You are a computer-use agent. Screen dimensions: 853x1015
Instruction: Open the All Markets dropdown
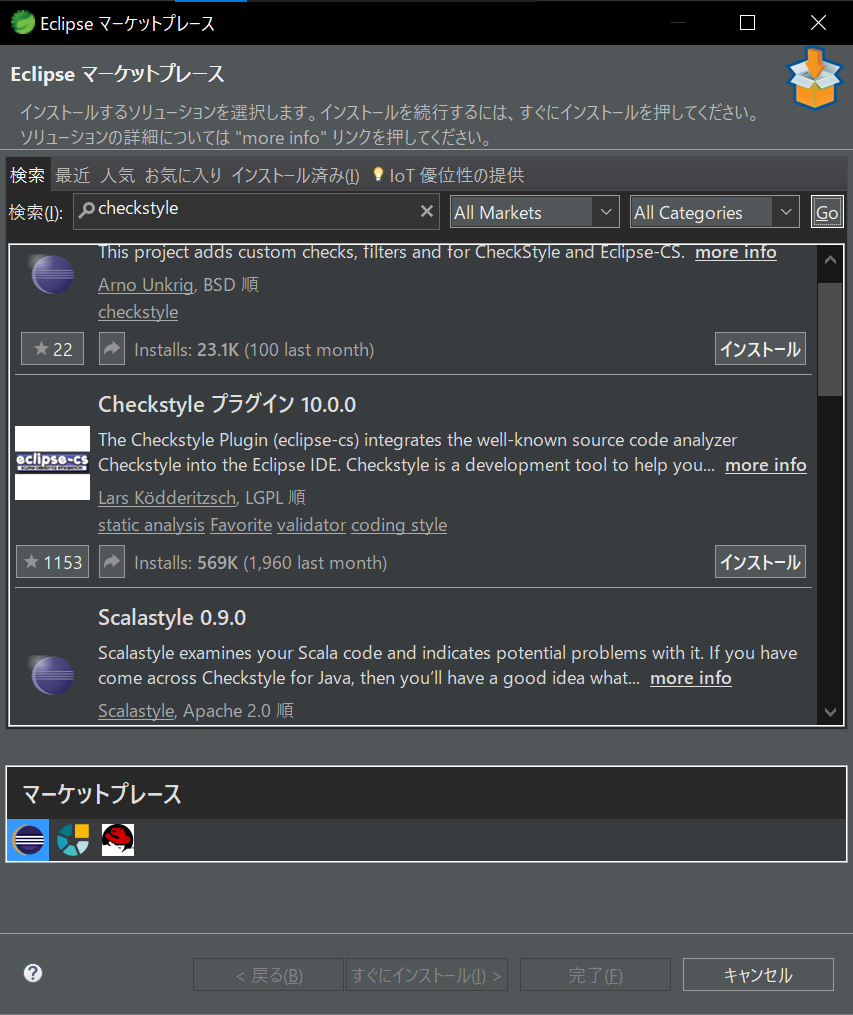pyautogui.click(x=534, y=211)
